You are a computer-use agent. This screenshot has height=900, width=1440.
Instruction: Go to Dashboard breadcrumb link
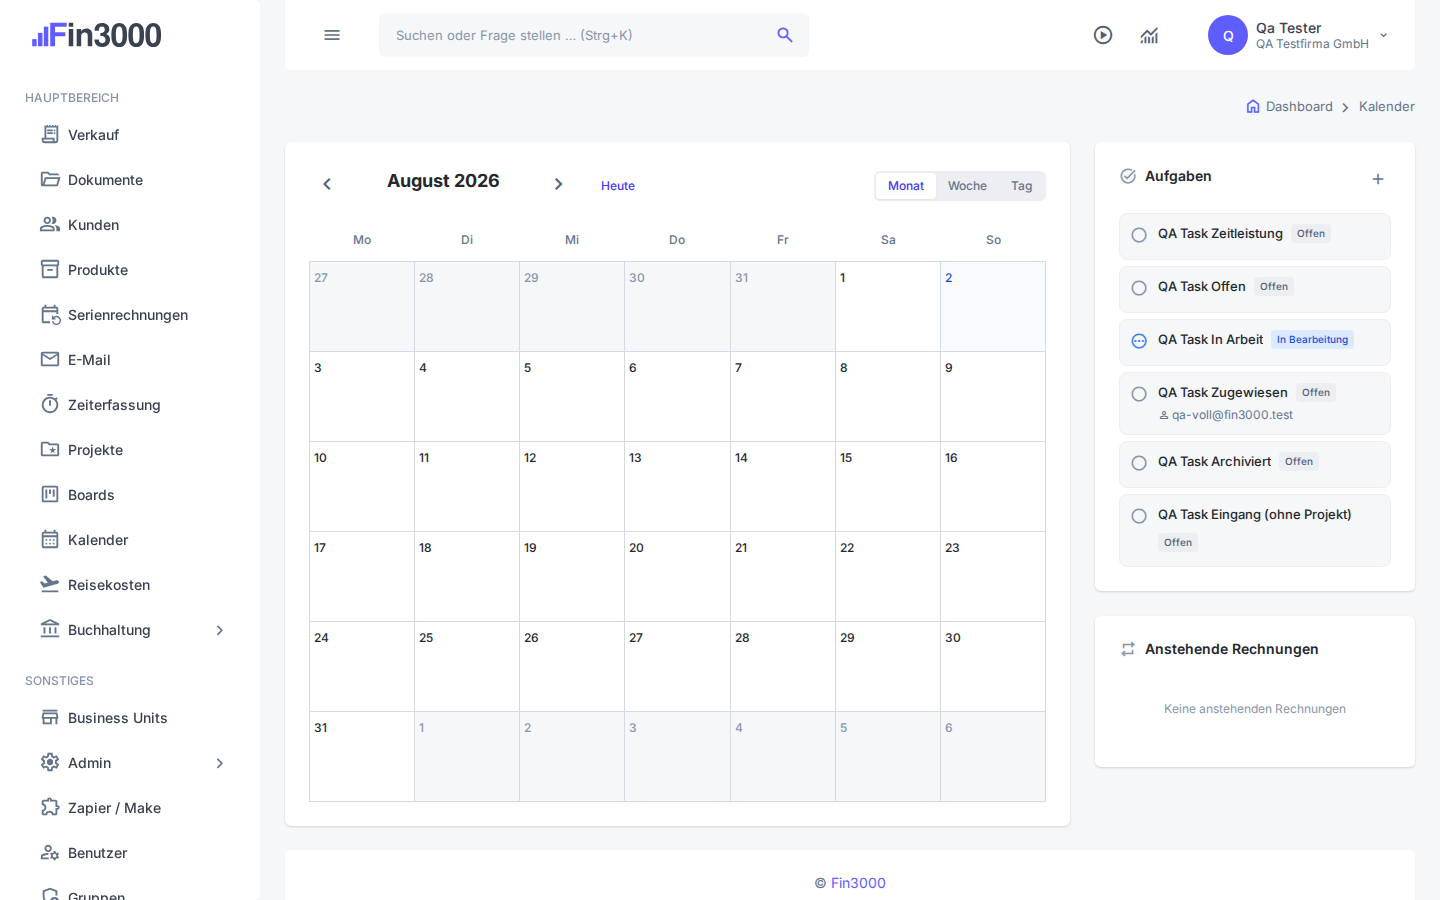(x=1299, y=106)
